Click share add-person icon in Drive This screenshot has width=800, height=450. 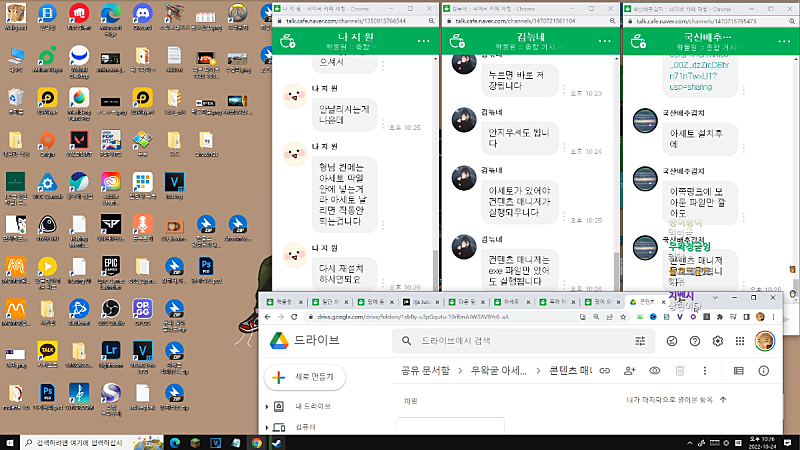coord(630,371)
